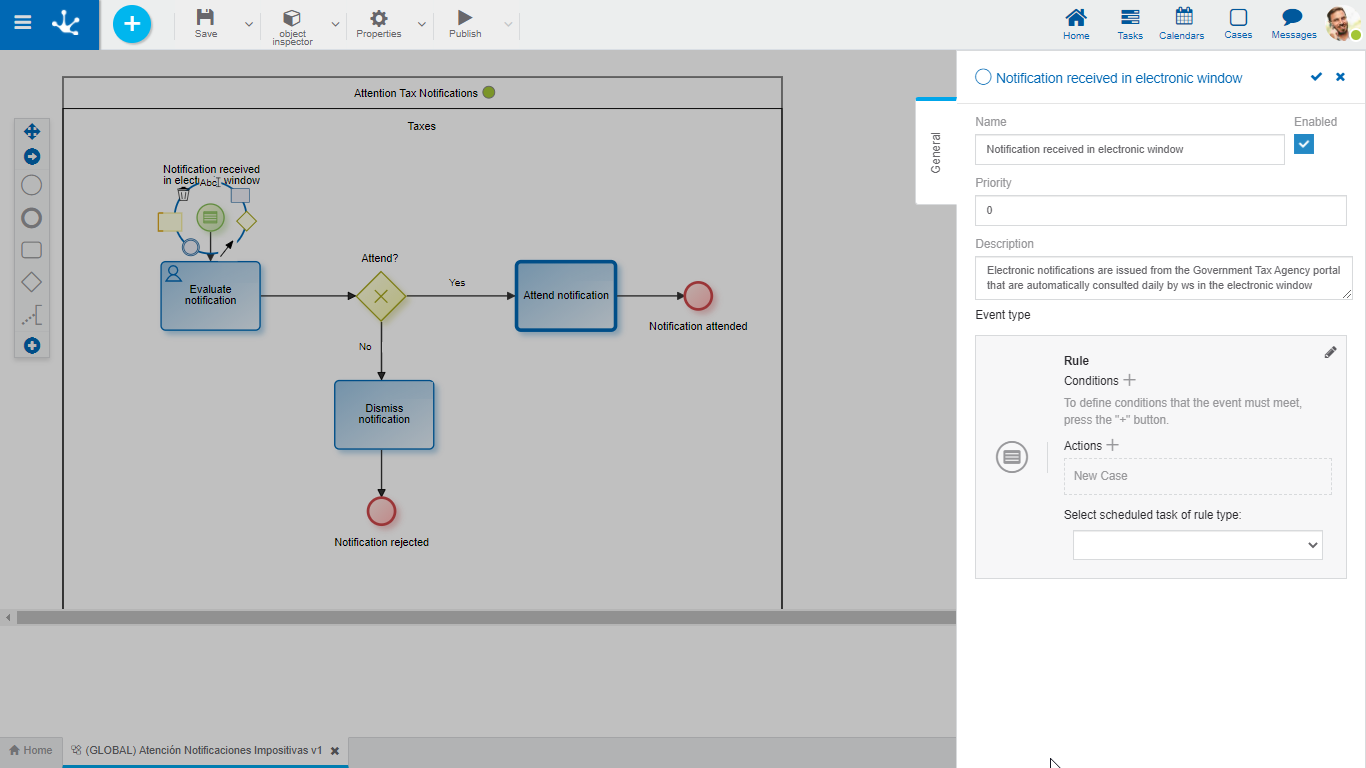The height and width of the screenshot is (768, 1366).
Task: Select the General side tab
Action: point(936,152)
